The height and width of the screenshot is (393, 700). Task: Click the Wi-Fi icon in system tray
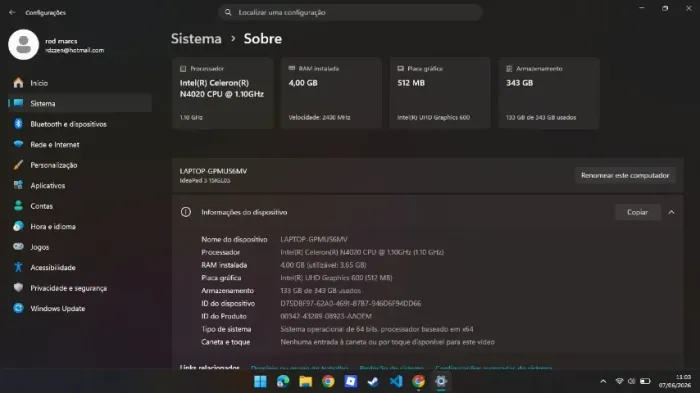click(619, 381)
